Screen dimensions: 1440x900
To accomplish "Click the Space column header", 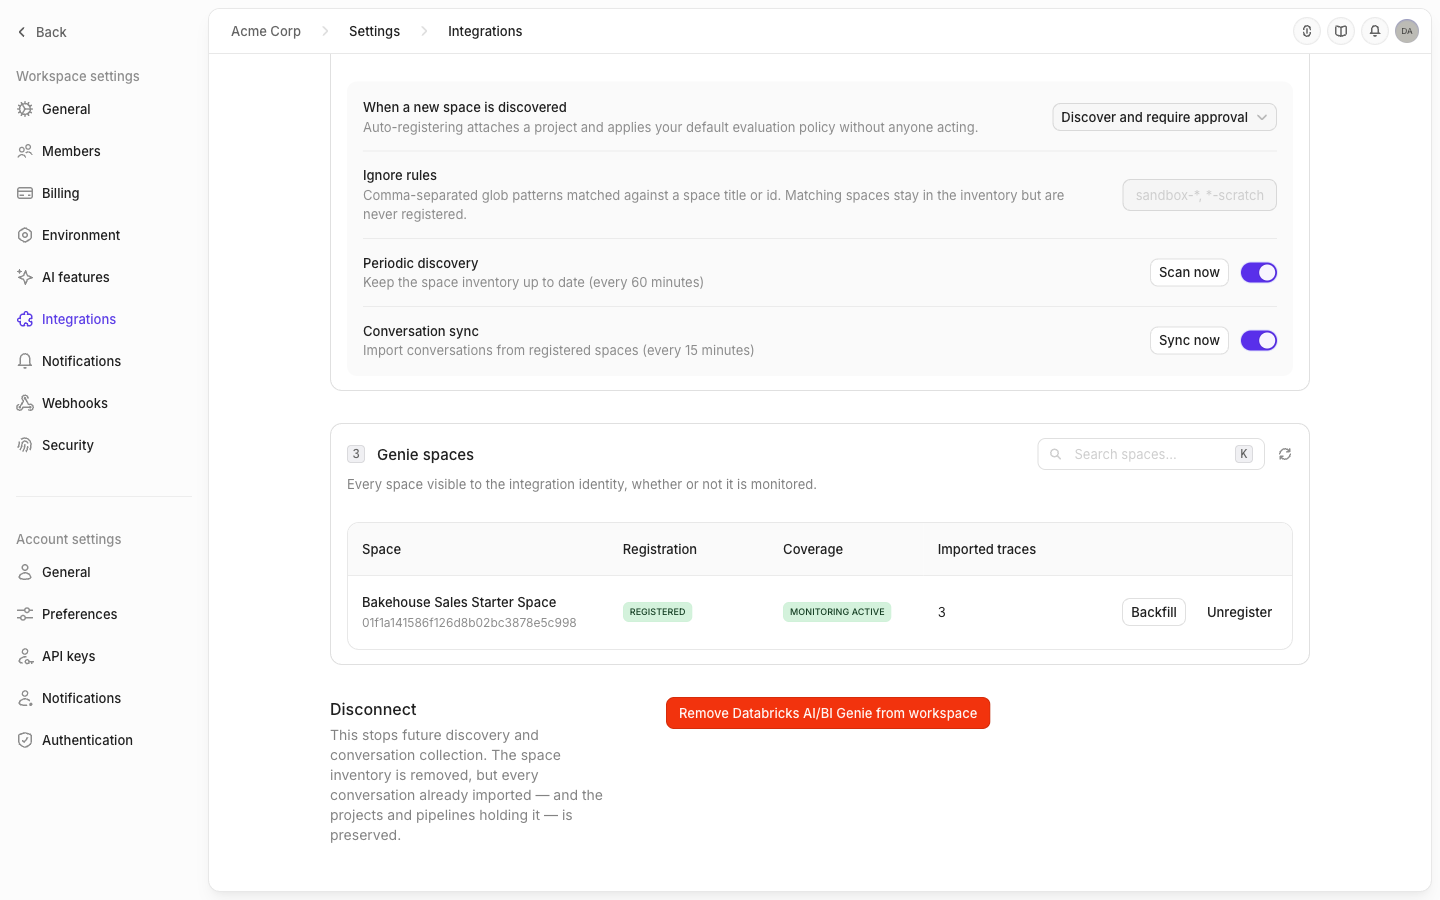I will pos(381,549).
